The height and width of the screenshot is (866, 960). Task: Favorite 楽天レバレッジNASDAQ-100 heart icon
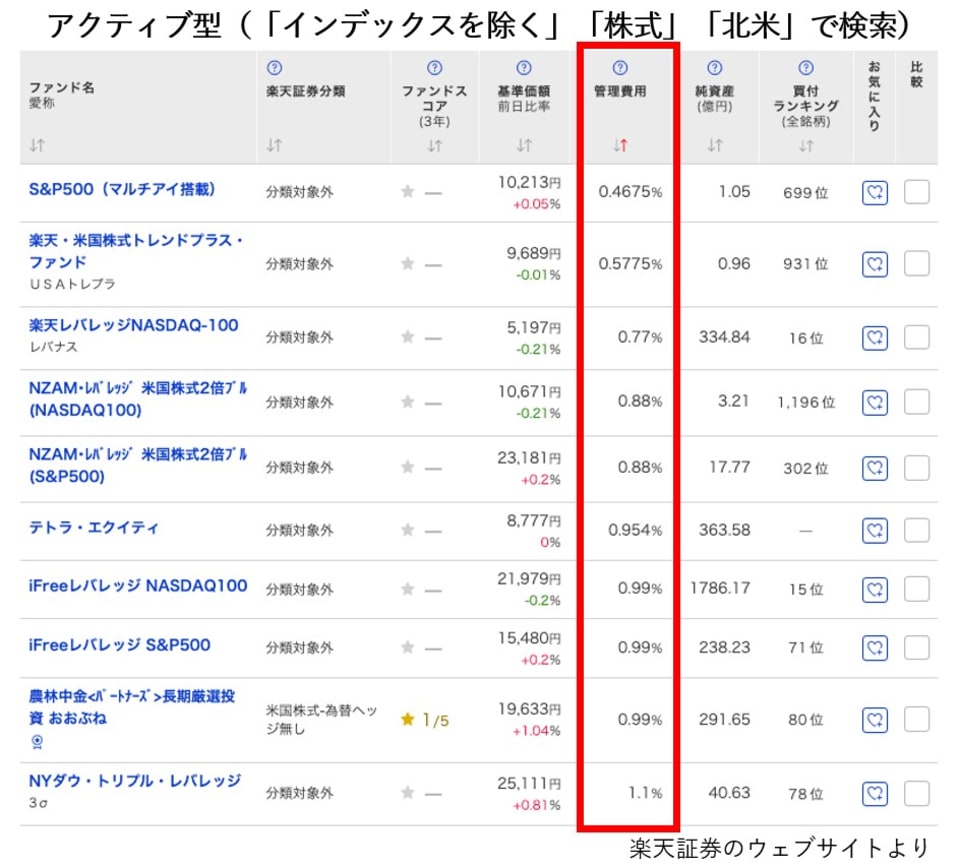tap(874, 337)
